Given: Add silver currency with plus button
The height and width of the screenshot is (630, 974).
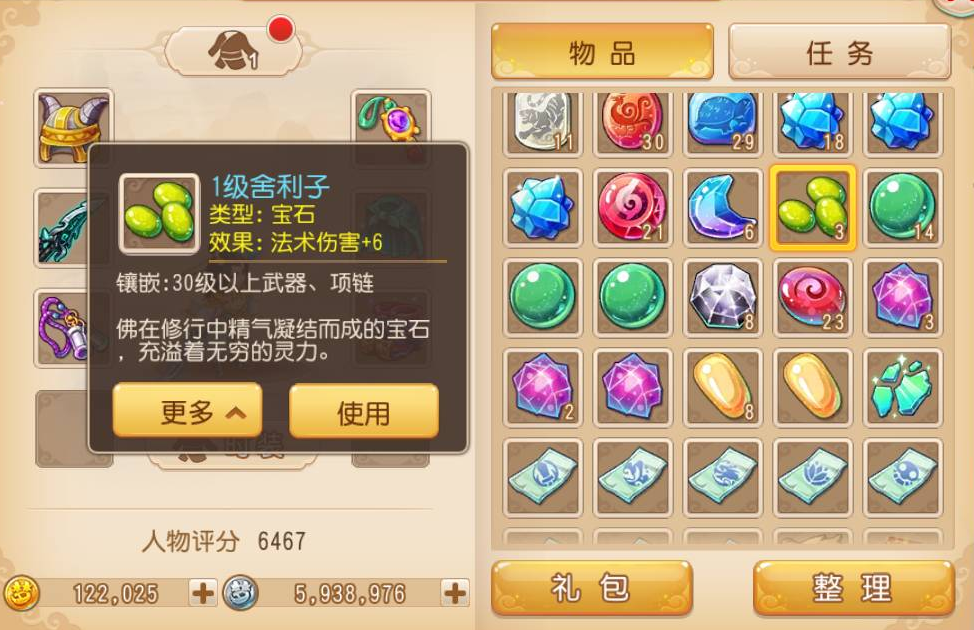Looking at the screenshot, I should click(x=455, y=592).
